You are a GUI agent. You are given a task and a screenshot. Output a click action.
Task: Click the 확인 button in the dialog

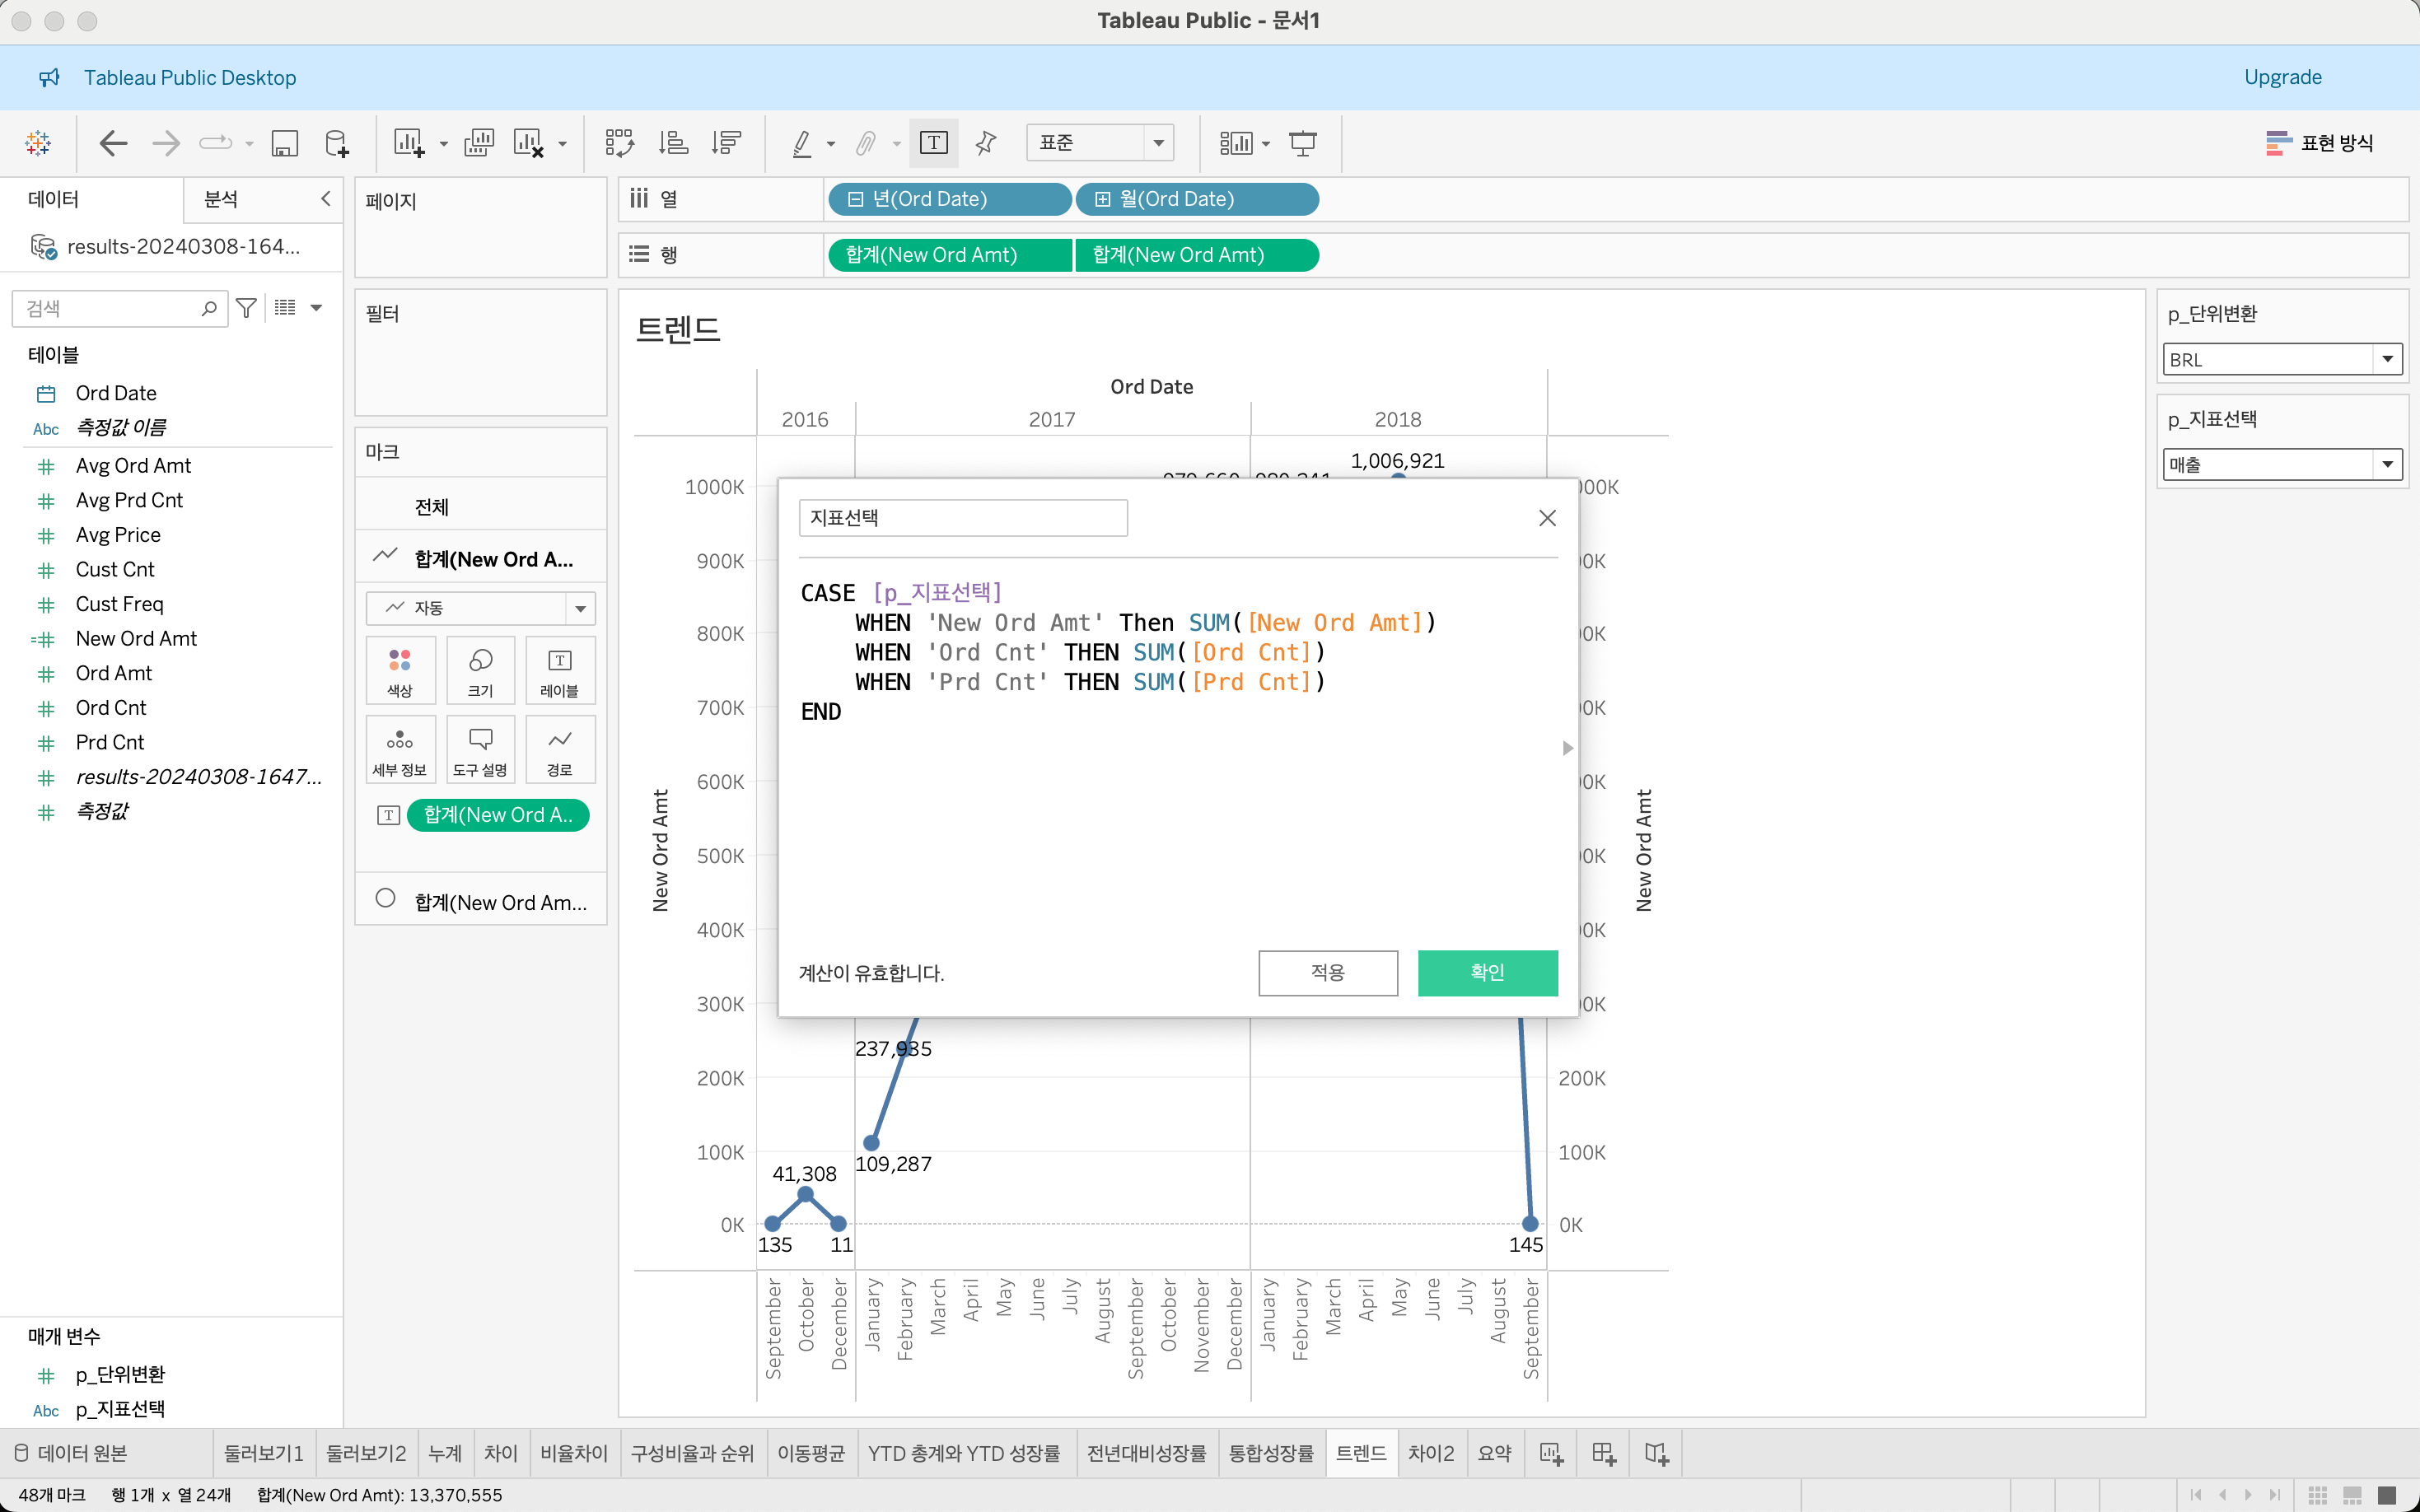point(1487,972)
